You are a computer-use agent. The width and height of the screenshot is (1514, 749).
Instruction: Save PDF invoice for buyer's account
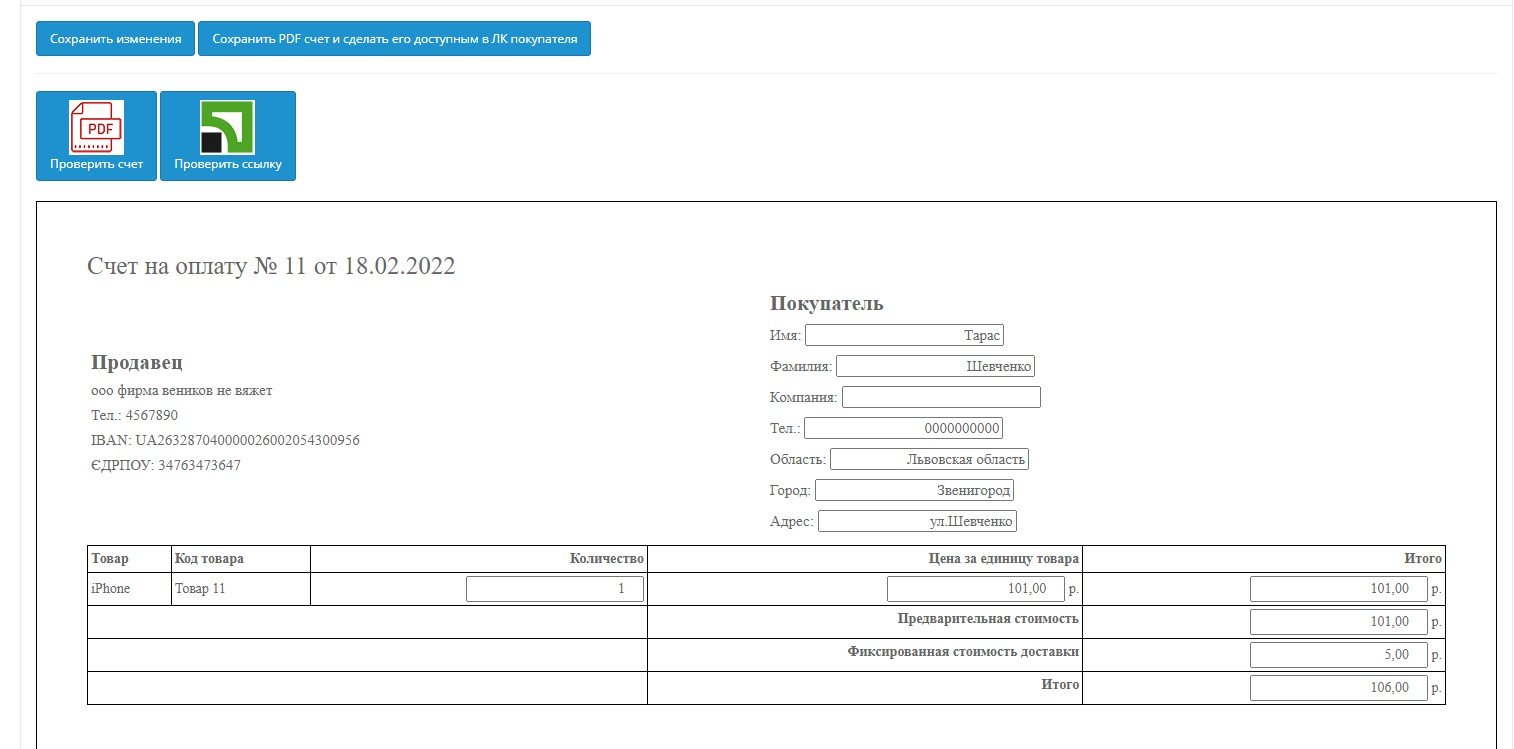[394, 39]
